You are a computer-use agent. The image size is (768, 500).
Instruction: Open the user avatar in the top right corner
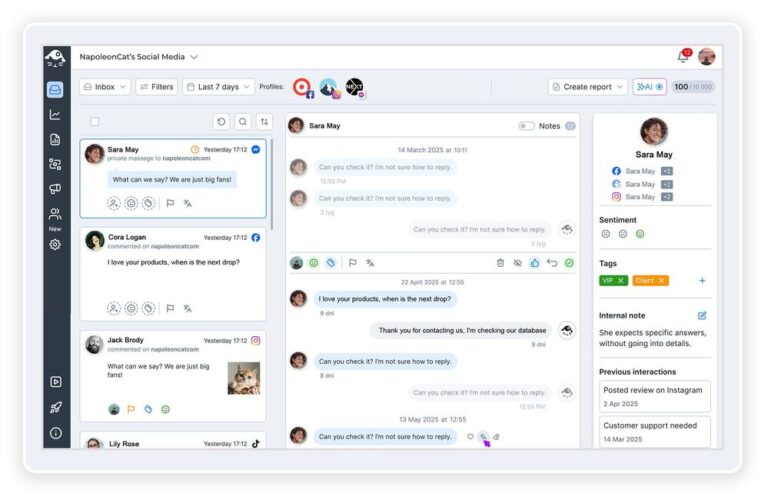(707, 57)
